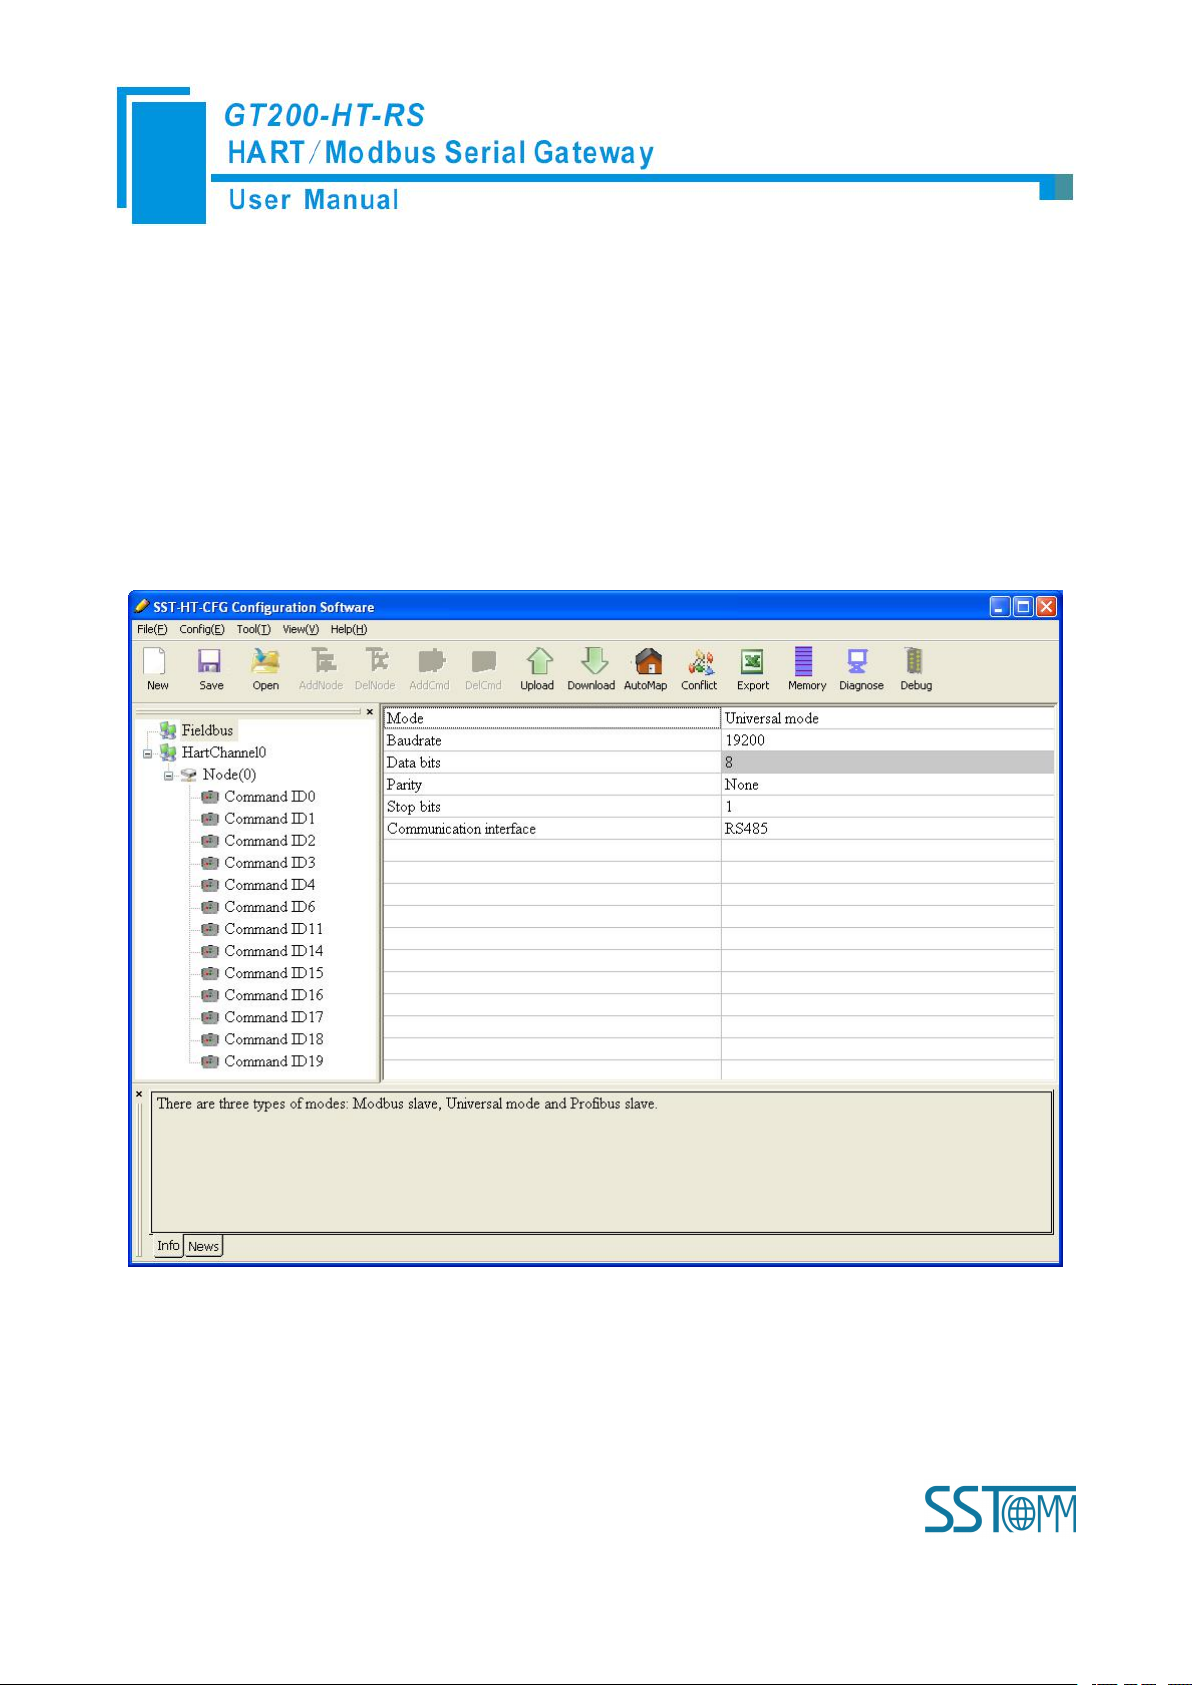Image resolution: width=1192 pixels, height=1685 pixels.
Task: Open the File(F) menu
Action: pyautogui.click(x=152, y=629)
